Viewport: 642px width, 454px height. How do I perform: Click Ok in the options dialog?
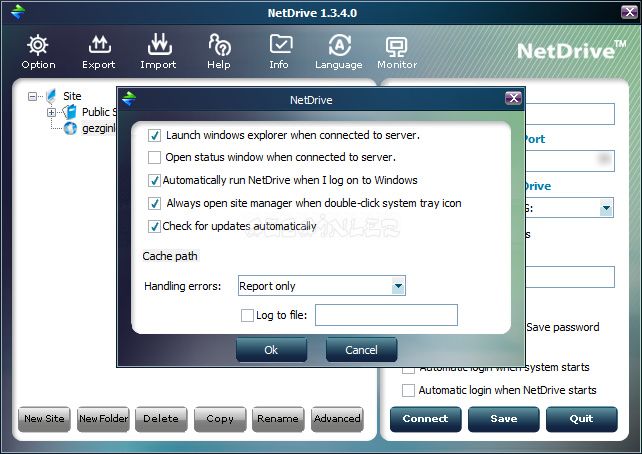pos(271,350)
